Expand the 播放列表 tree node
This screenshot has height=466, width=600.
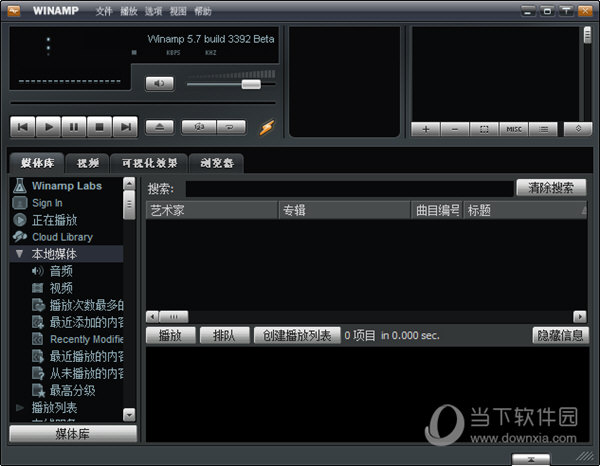tap(20, 408)
